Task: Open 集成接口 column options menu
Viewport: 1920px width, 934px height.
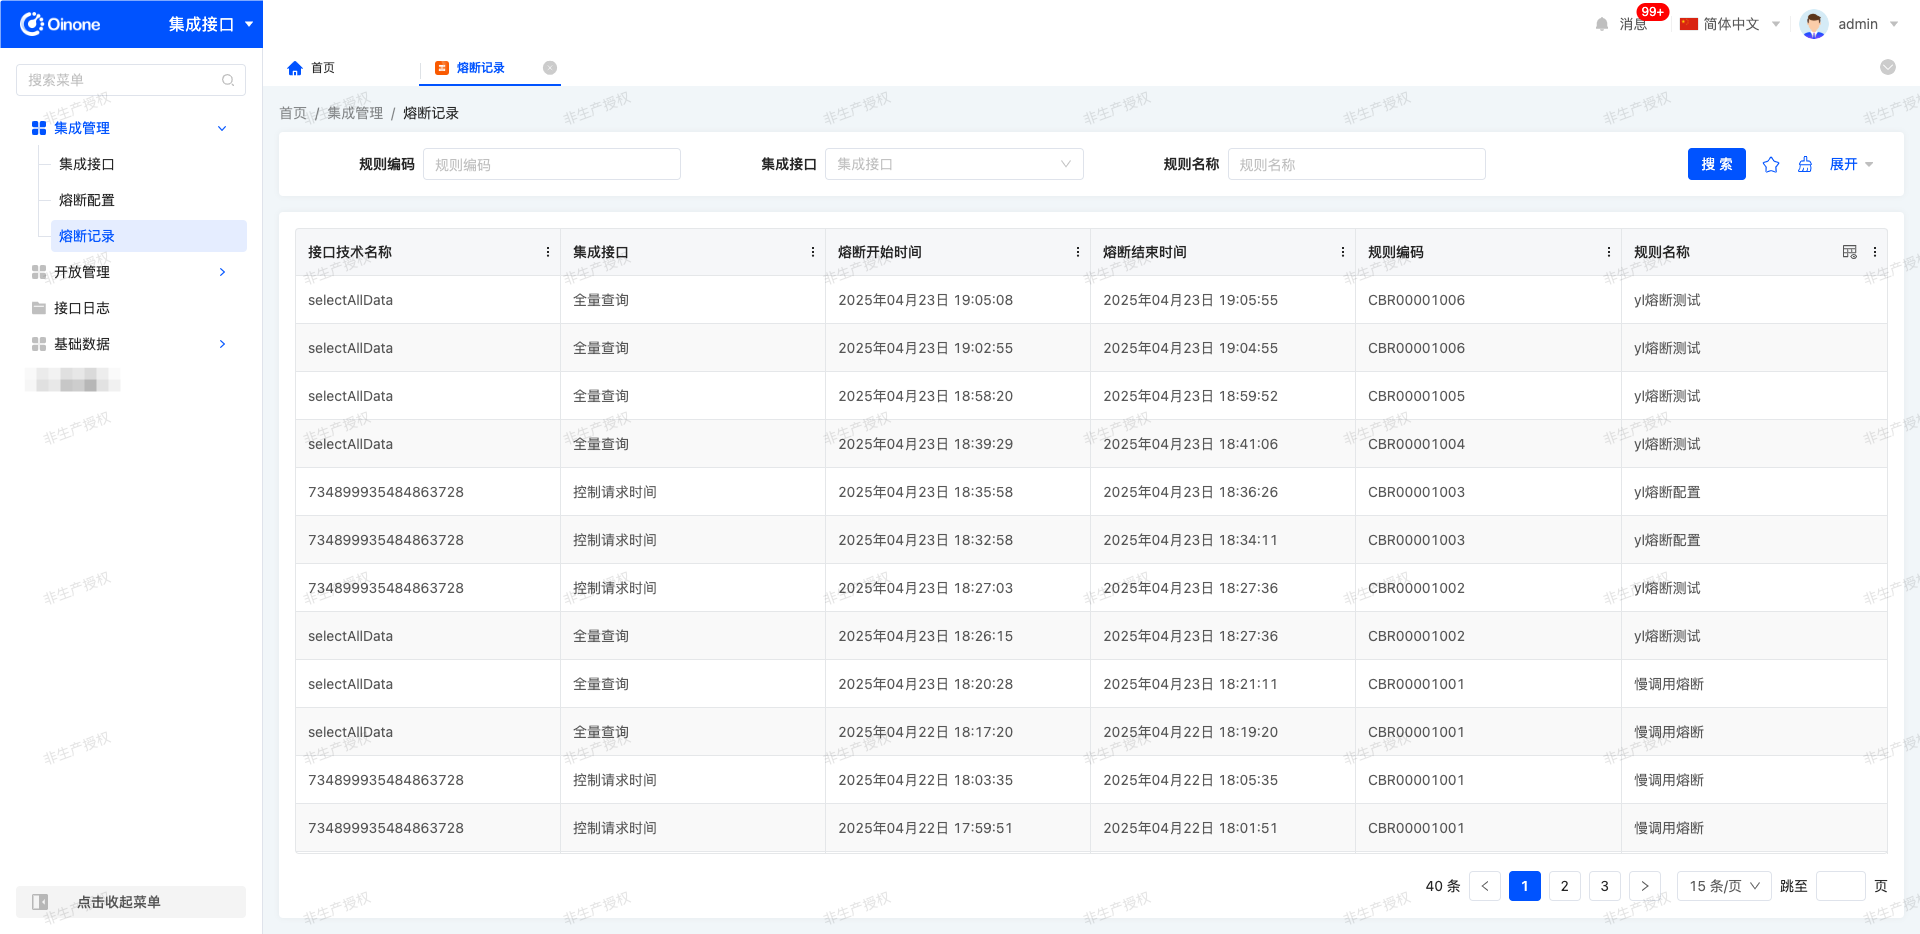Action: 813,252
